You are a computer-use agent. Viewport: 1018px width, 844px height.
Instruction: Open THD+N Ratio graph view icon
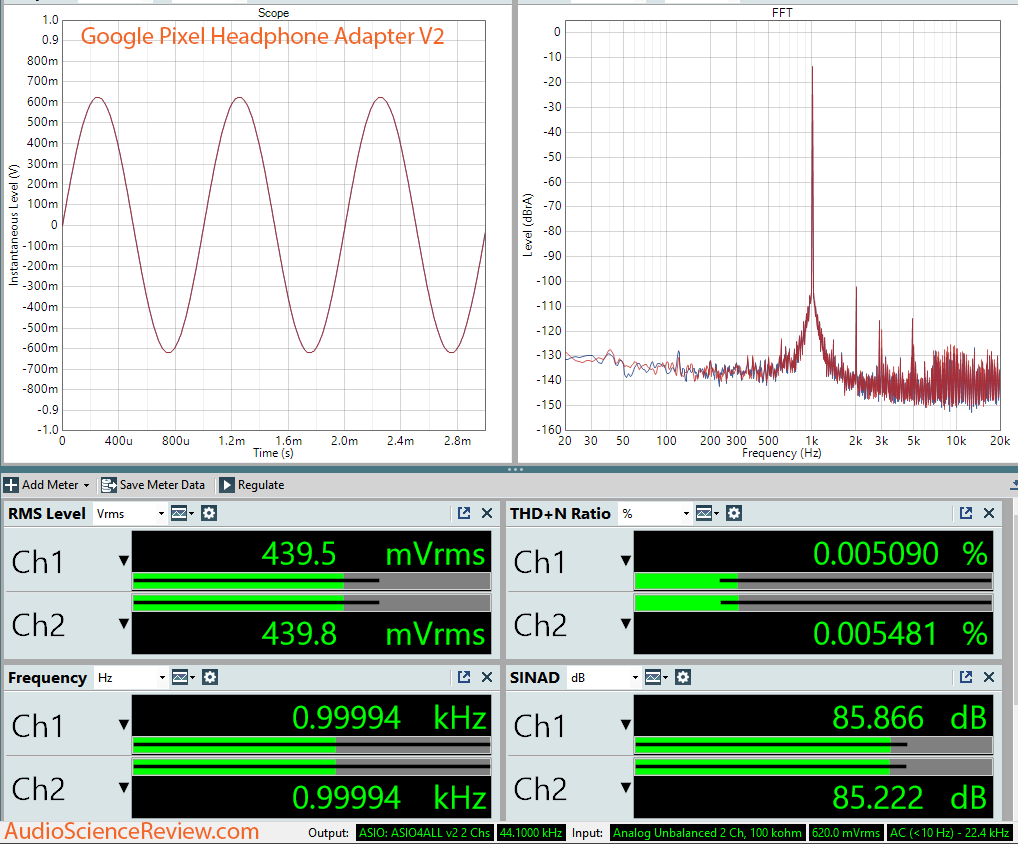pos(707,514)
